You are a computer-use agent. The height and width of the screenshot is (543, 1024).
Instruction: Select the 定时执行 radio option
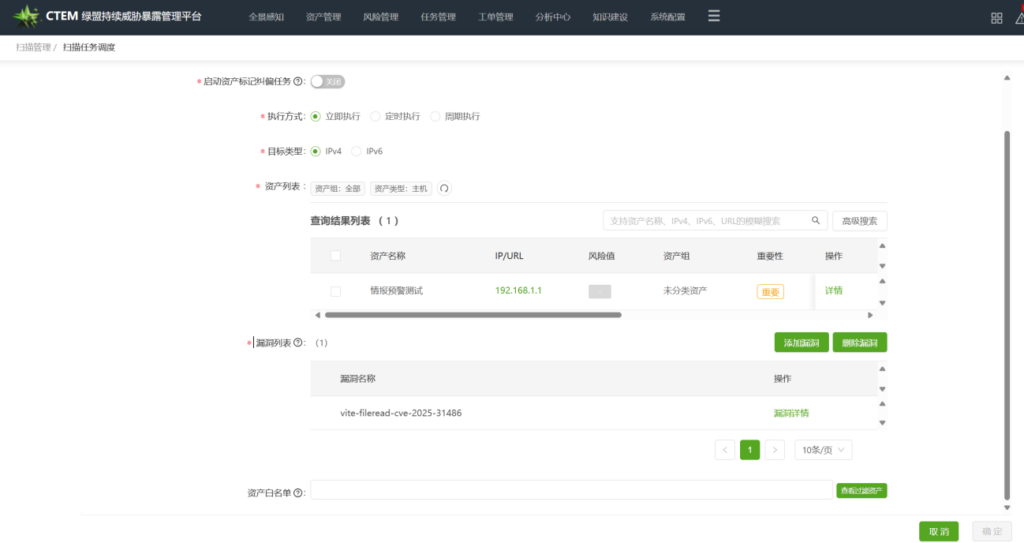pos(376,116)
